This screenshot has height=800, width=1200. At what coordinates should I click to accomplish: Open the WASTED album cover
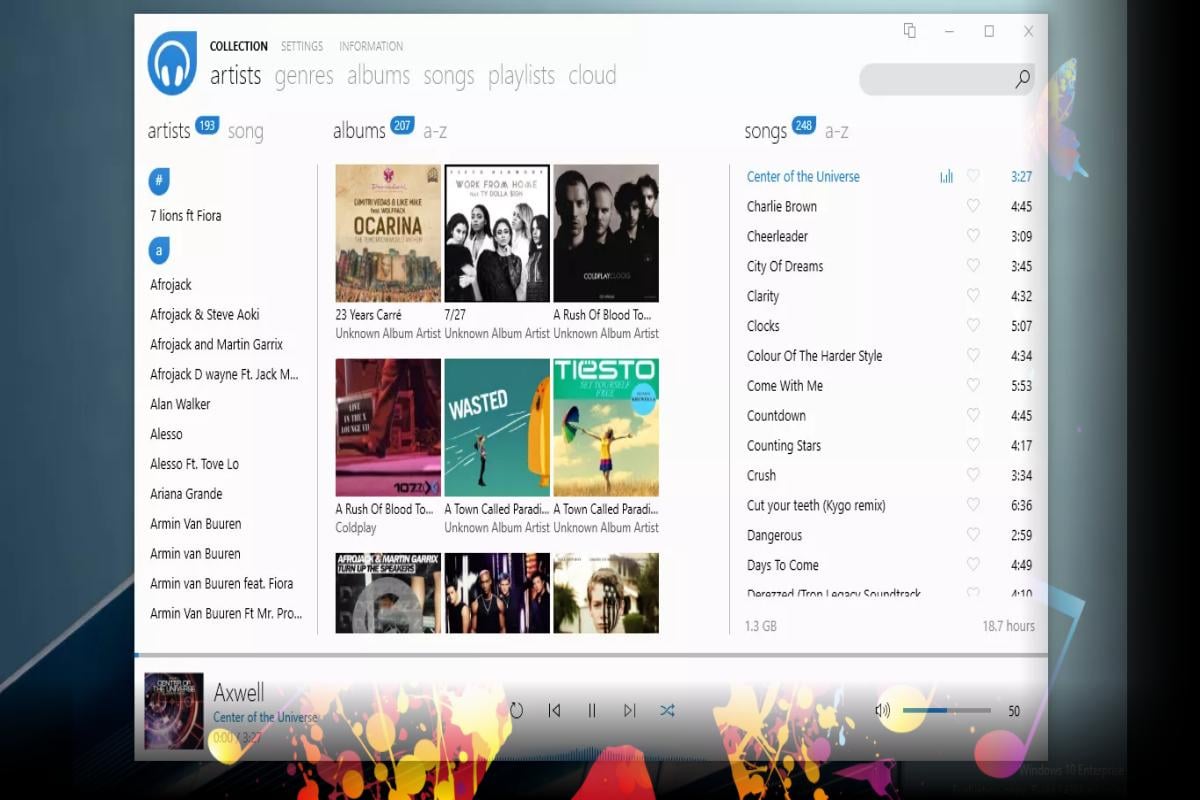(x=497, y=427)
